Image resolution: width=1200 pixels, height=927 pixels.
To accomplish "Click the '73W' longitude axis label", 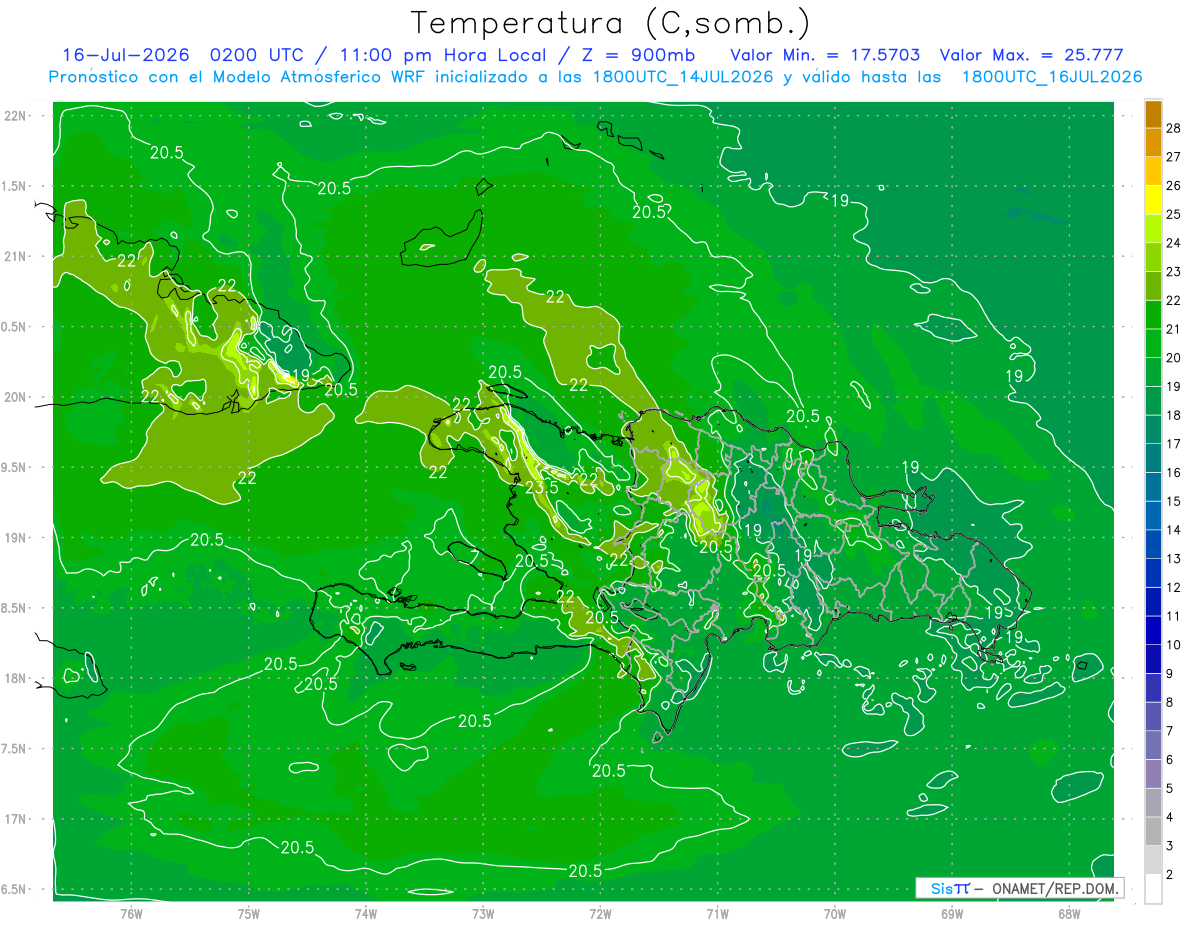I will (482, 914).
